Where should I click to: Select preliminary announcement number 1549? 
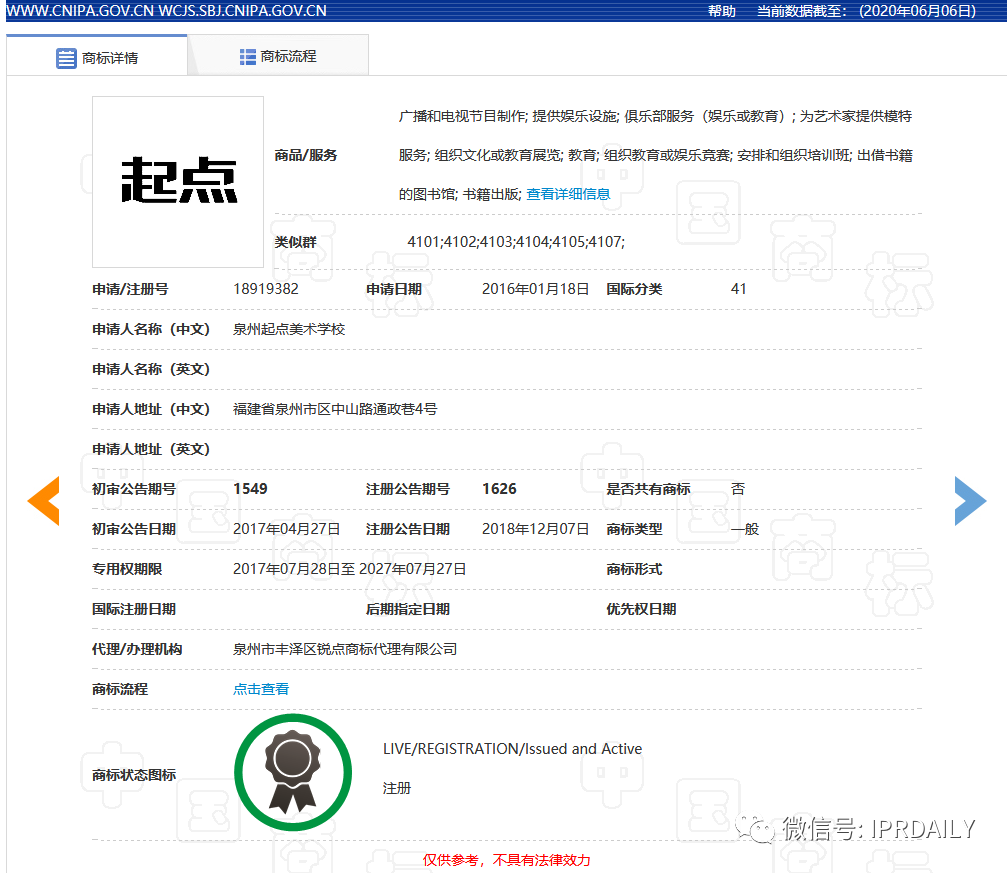[250, 489]
